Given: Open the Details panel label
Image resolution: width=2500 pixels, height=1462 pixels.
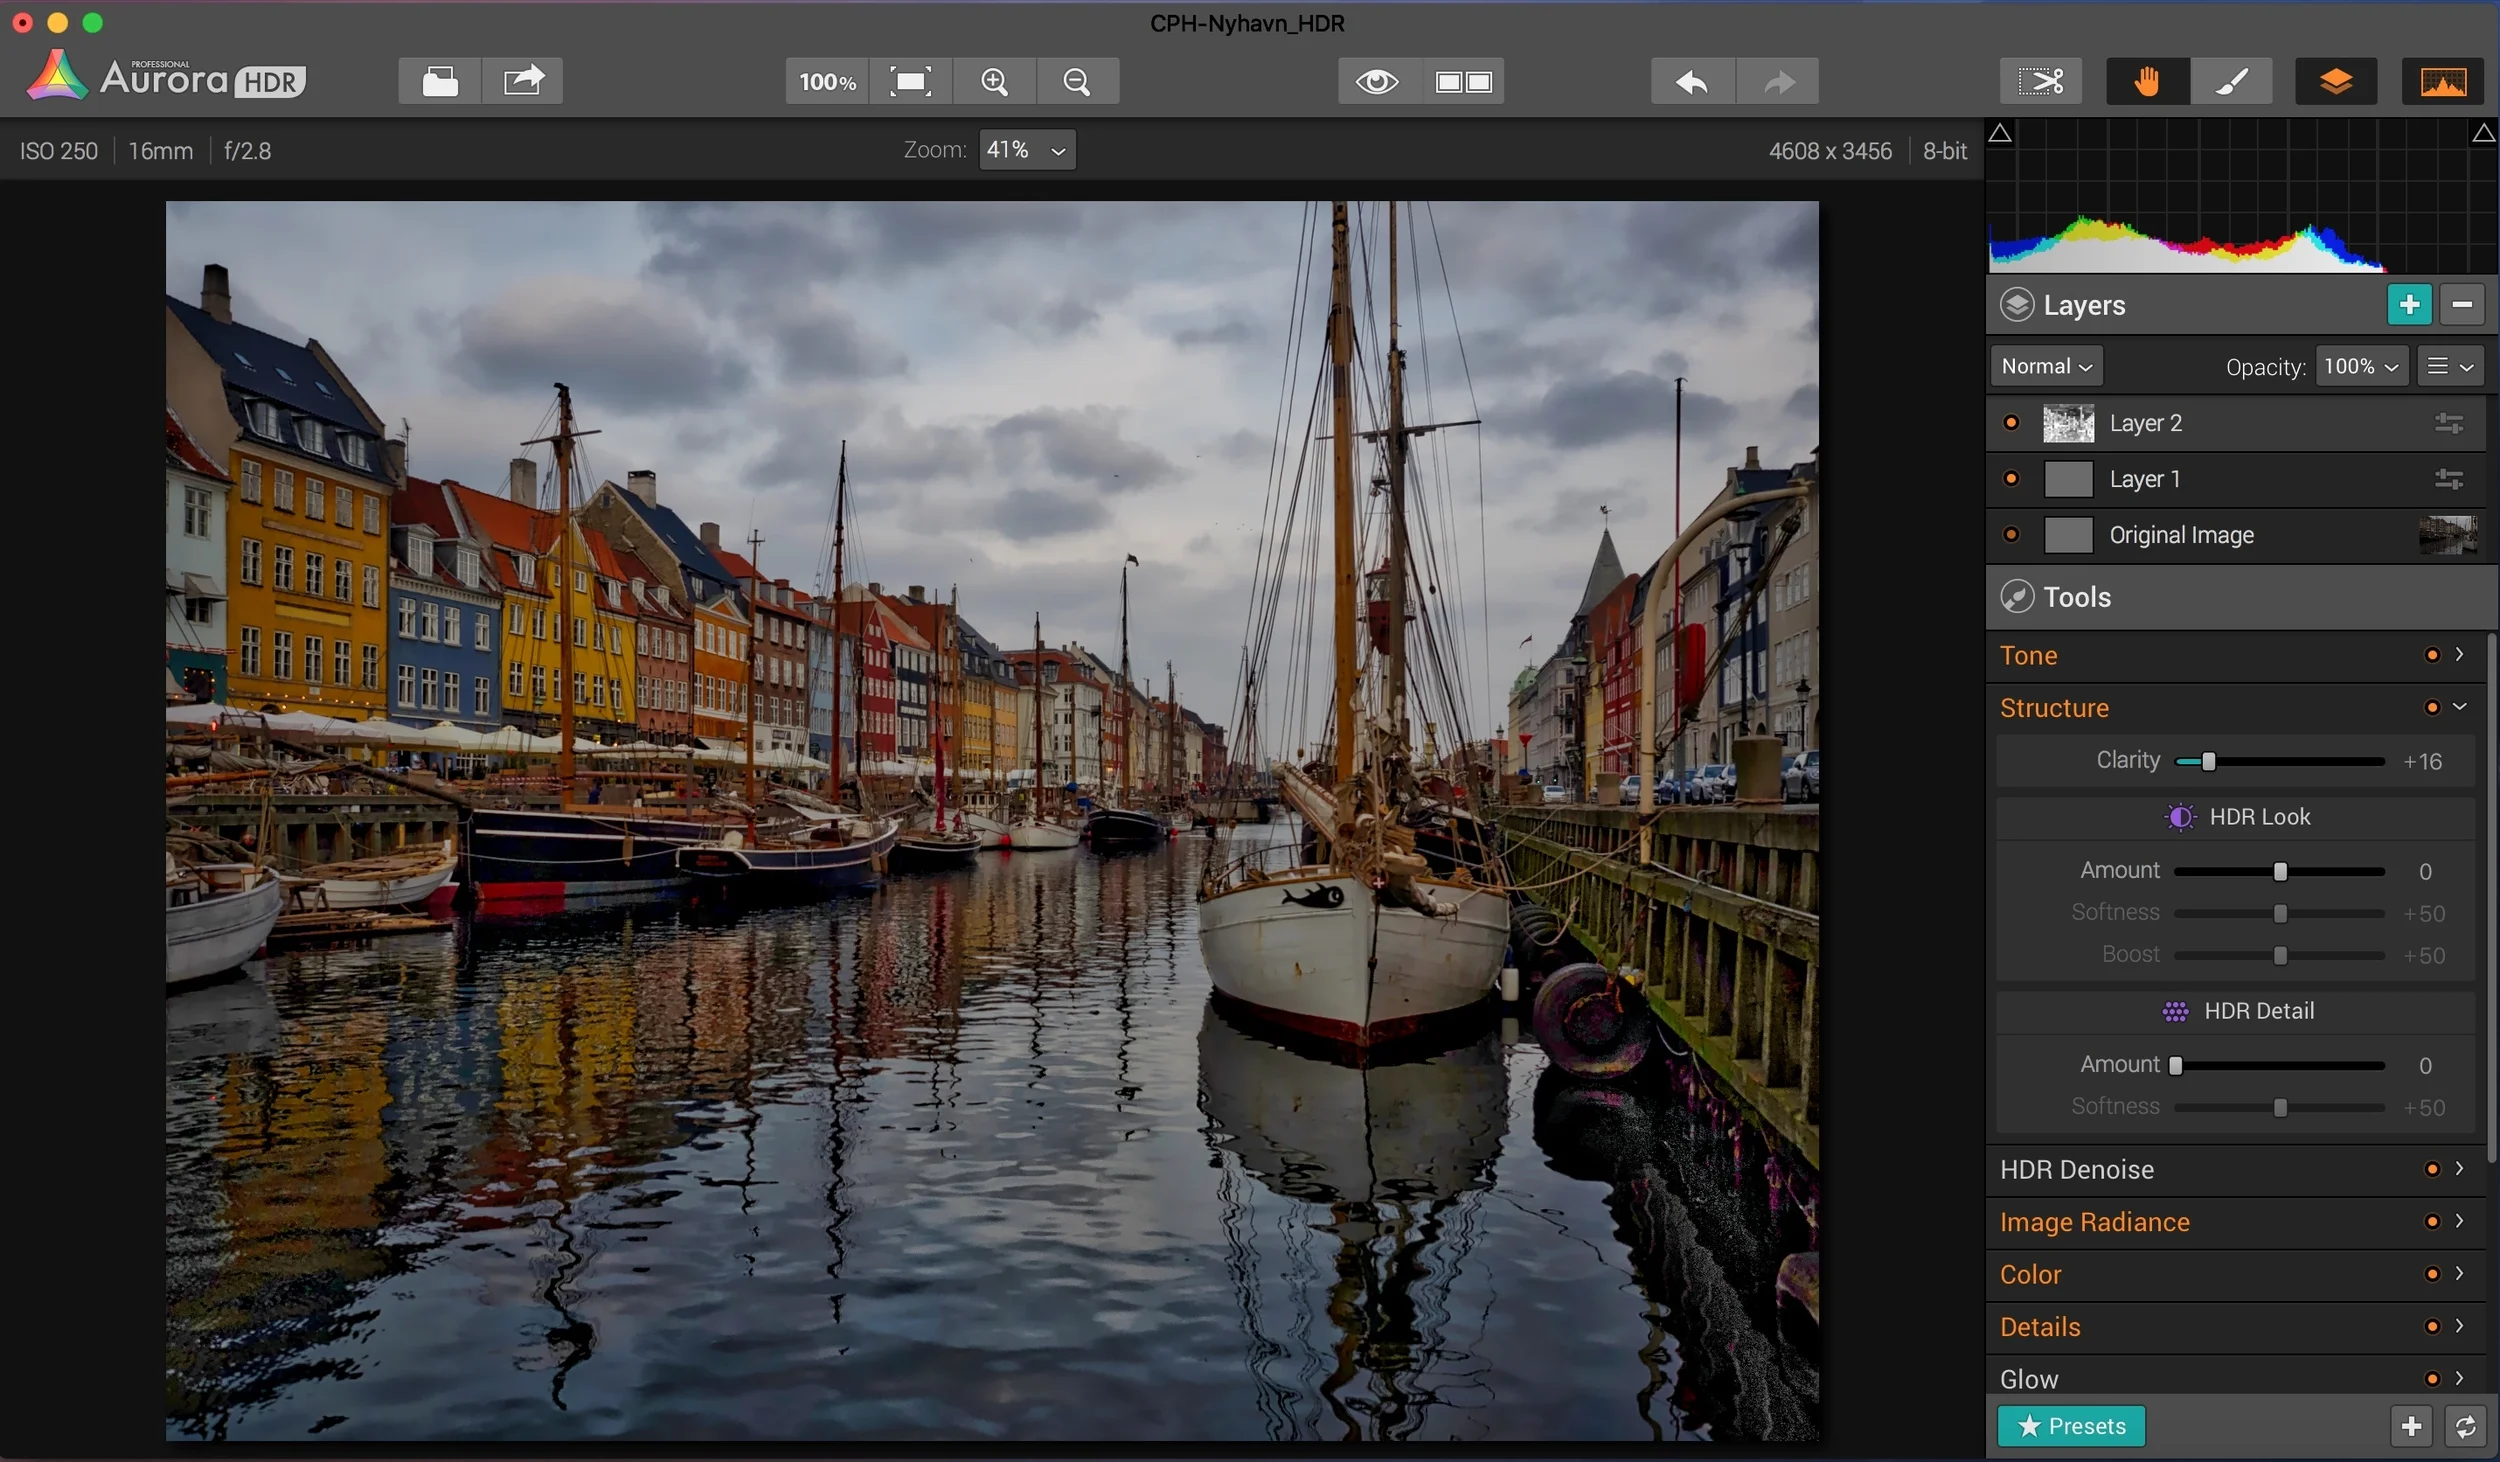Looking at the screenshot, I should pos(2040,1327).
